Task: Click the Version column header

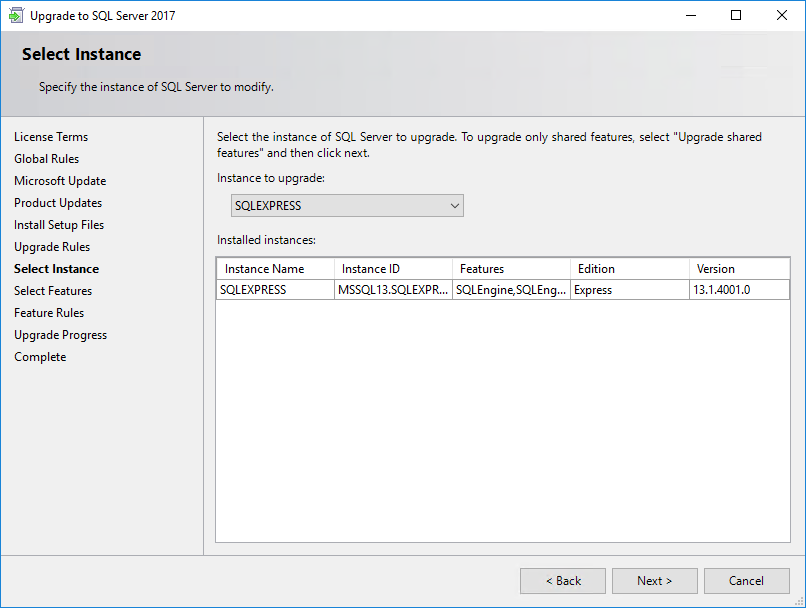Action: click(739, 269)
